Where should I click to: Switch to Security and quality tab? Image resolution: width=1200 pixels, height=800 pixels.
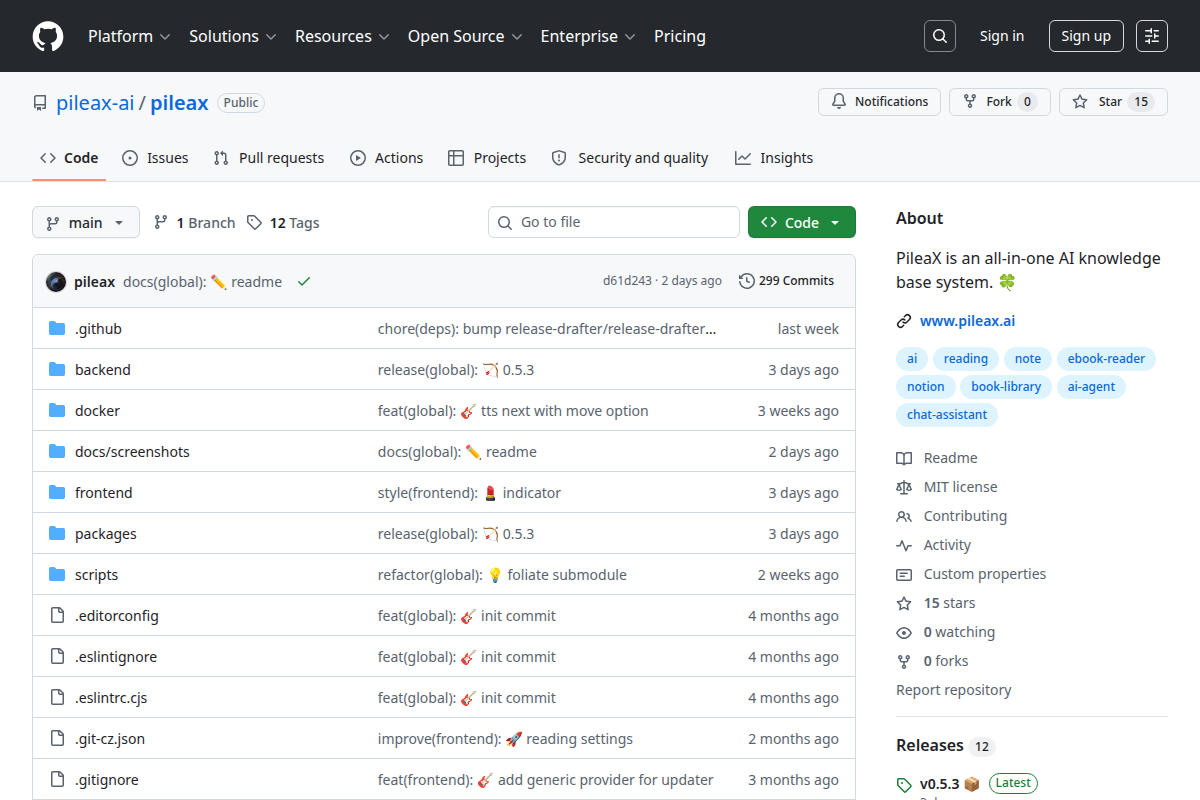630,158
